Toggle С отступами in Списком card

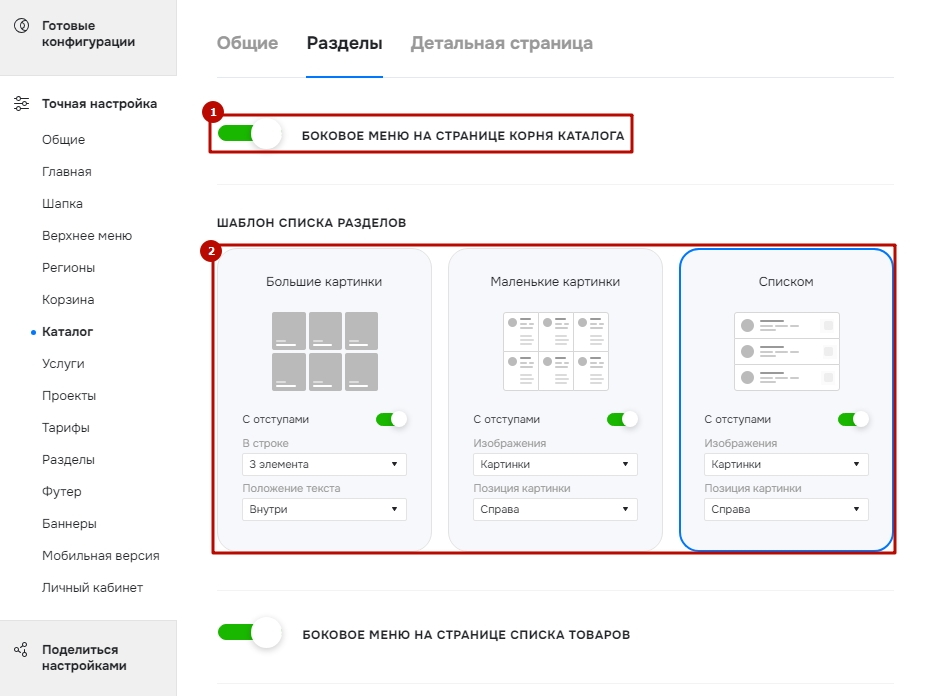[853, 419]
